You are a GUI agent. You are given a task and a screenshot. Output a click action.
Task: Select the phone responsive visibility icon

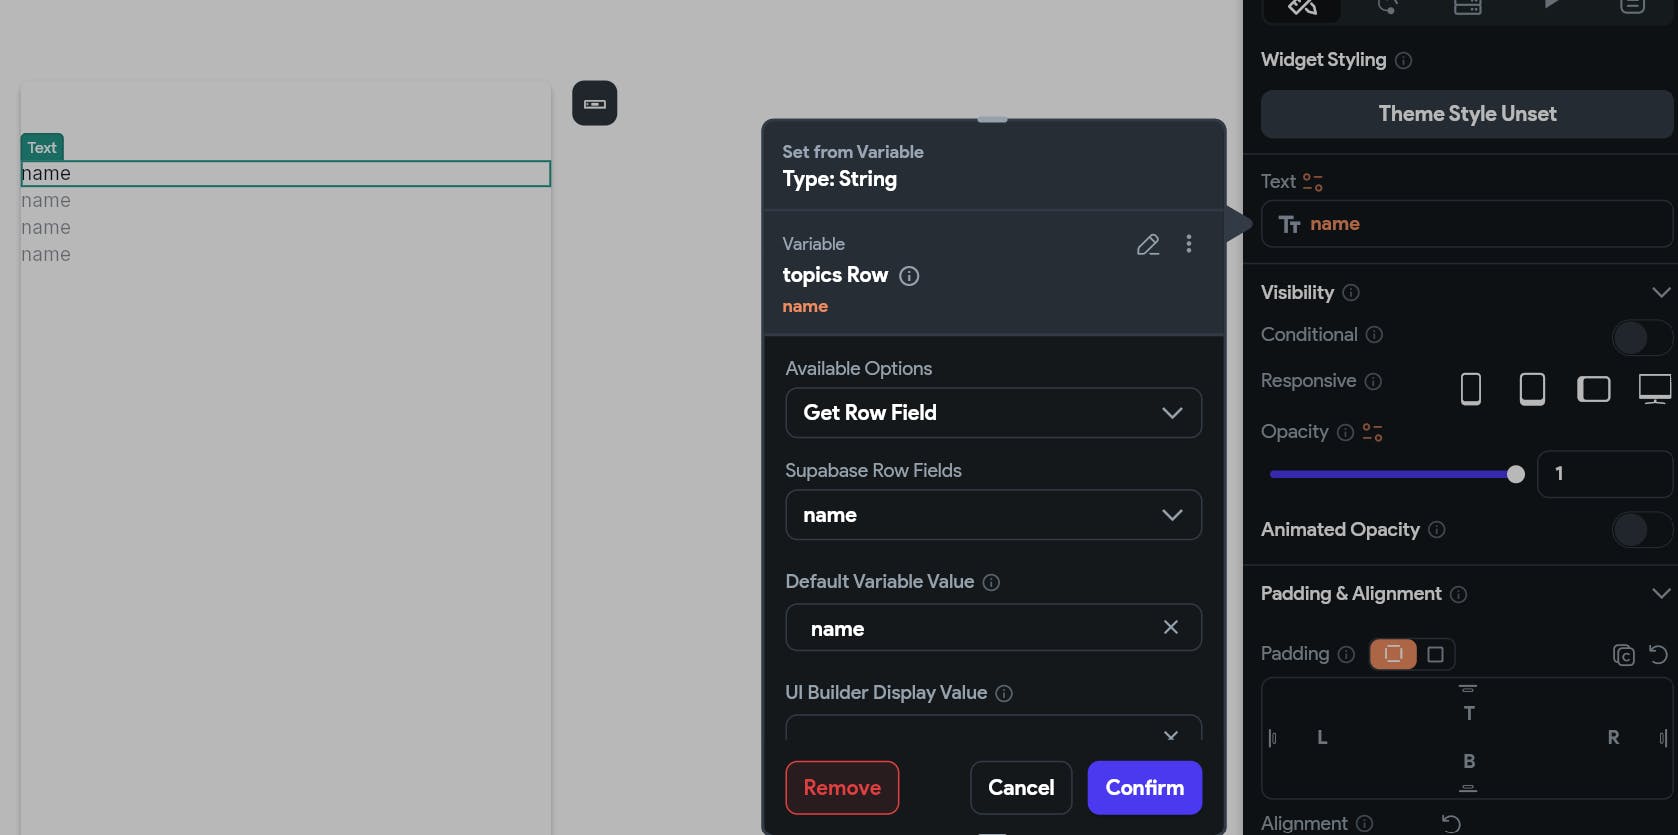1471,389
